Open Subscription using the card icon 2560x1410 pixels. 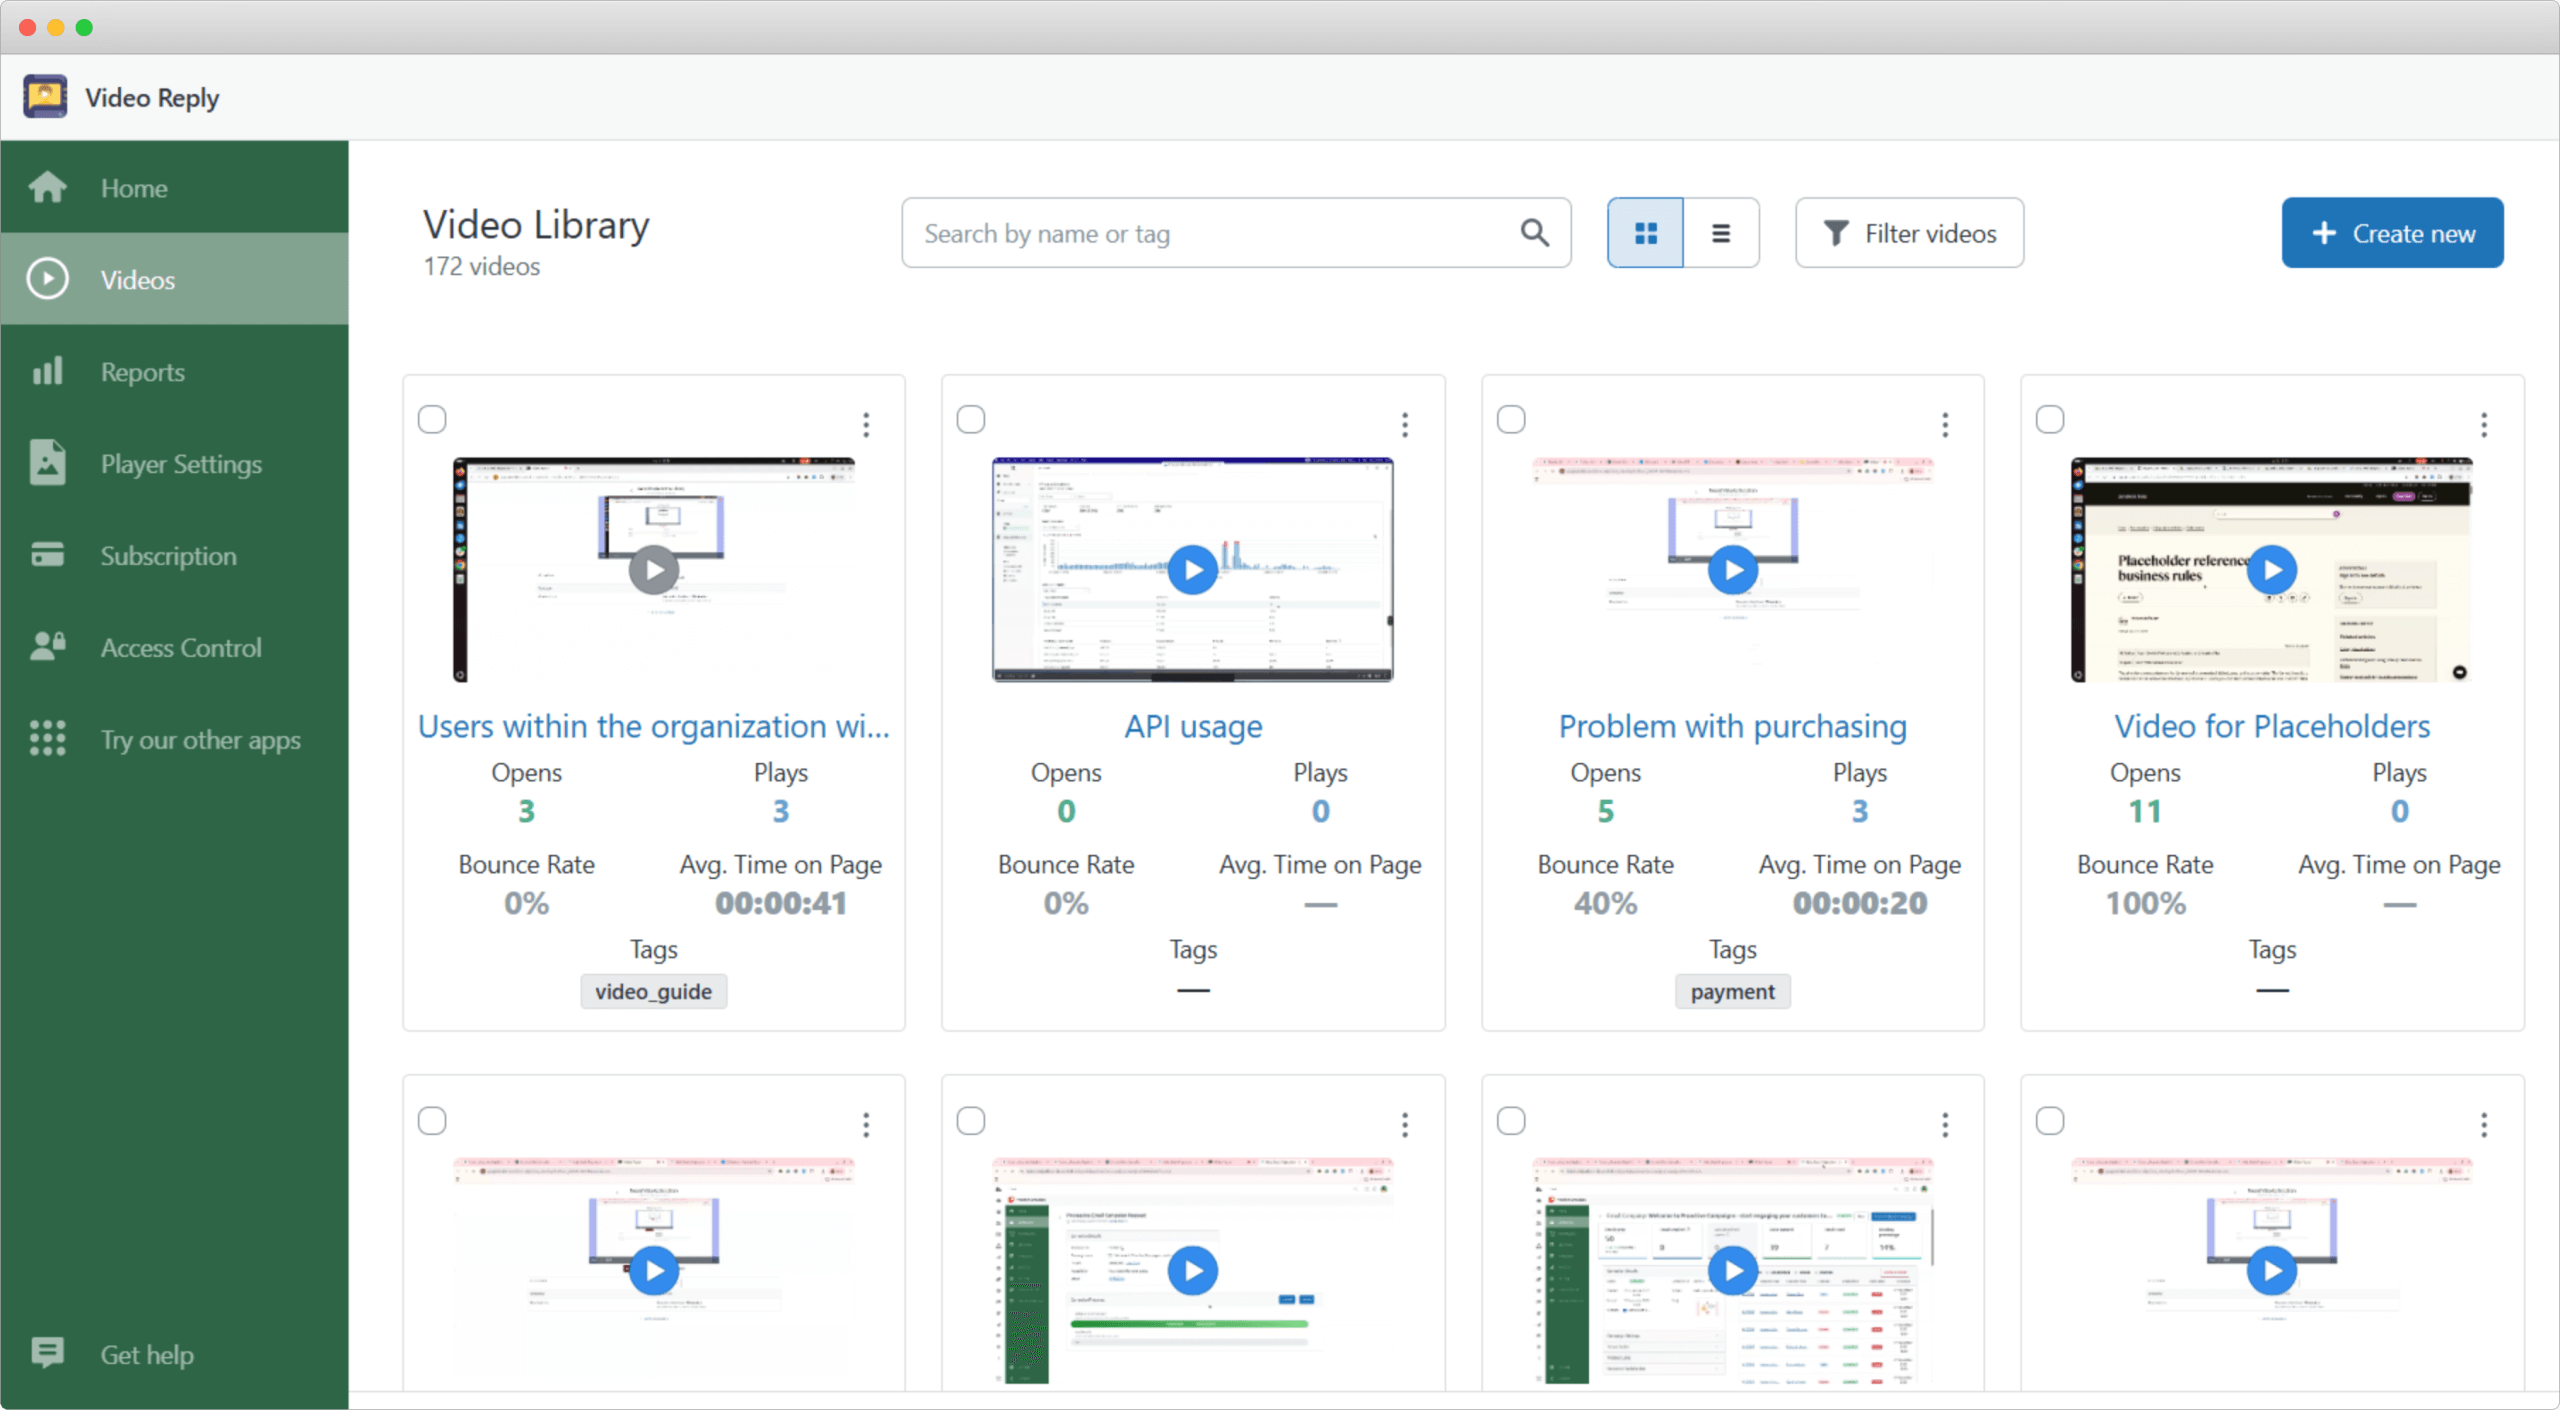pyautogui.click(x=47, y=555)
